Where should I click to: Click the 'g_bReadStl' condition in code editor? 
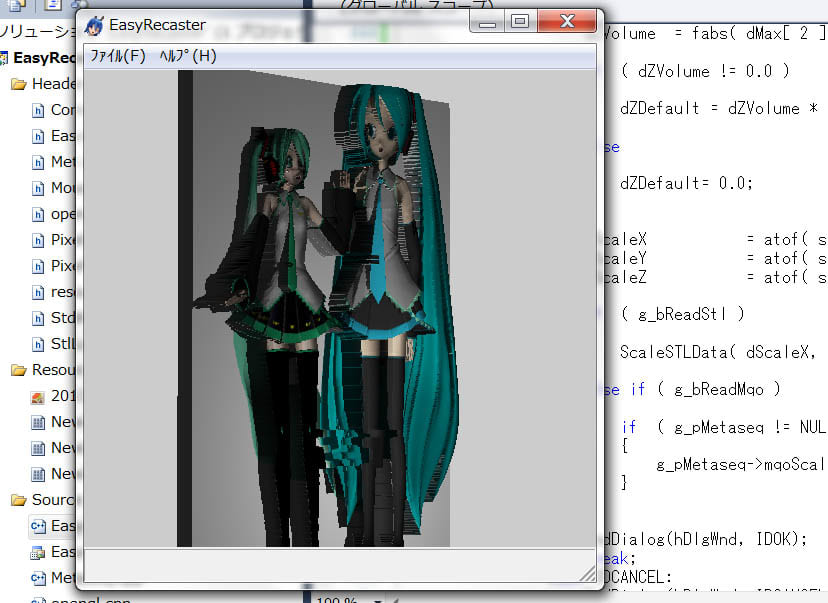tap(682, 315)
